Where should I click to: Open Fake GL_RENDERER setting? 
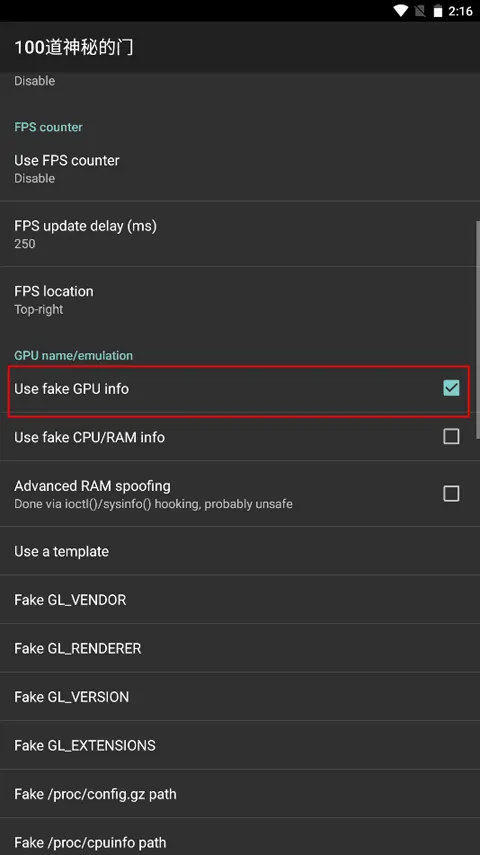(x=240, y=648)
